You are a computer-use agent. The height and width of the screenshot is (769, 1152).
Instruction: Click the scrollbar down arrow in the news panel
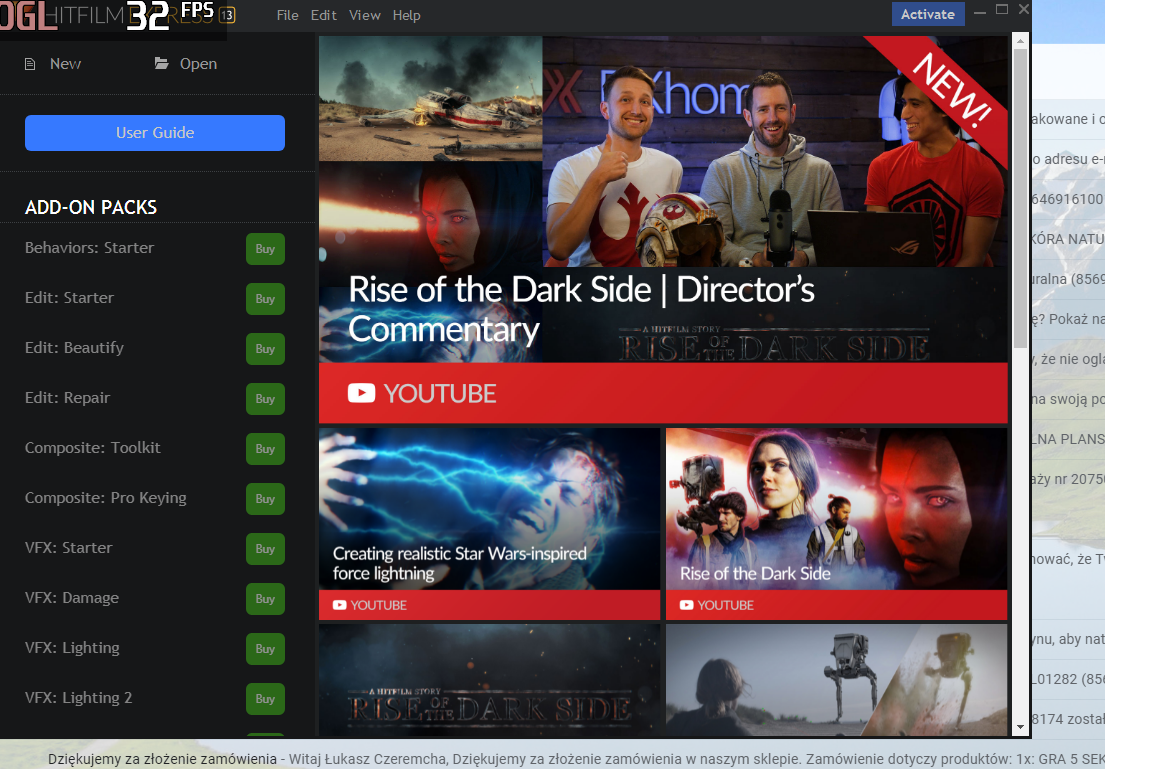pyautogui.click(x=1020, y=727)
